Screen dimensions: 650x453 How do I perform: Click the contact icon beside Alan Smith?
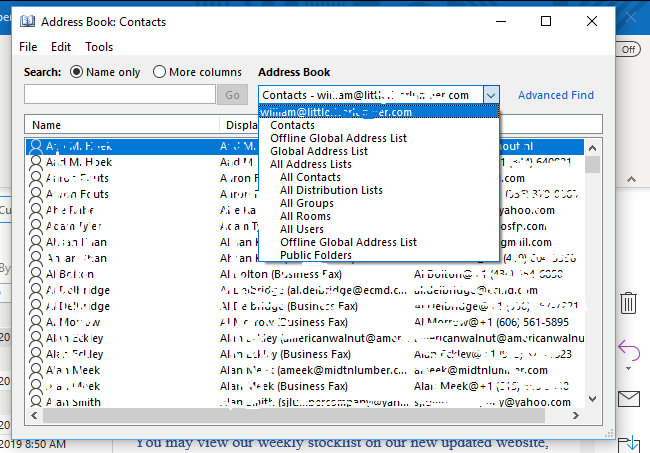tap(36, 401)
